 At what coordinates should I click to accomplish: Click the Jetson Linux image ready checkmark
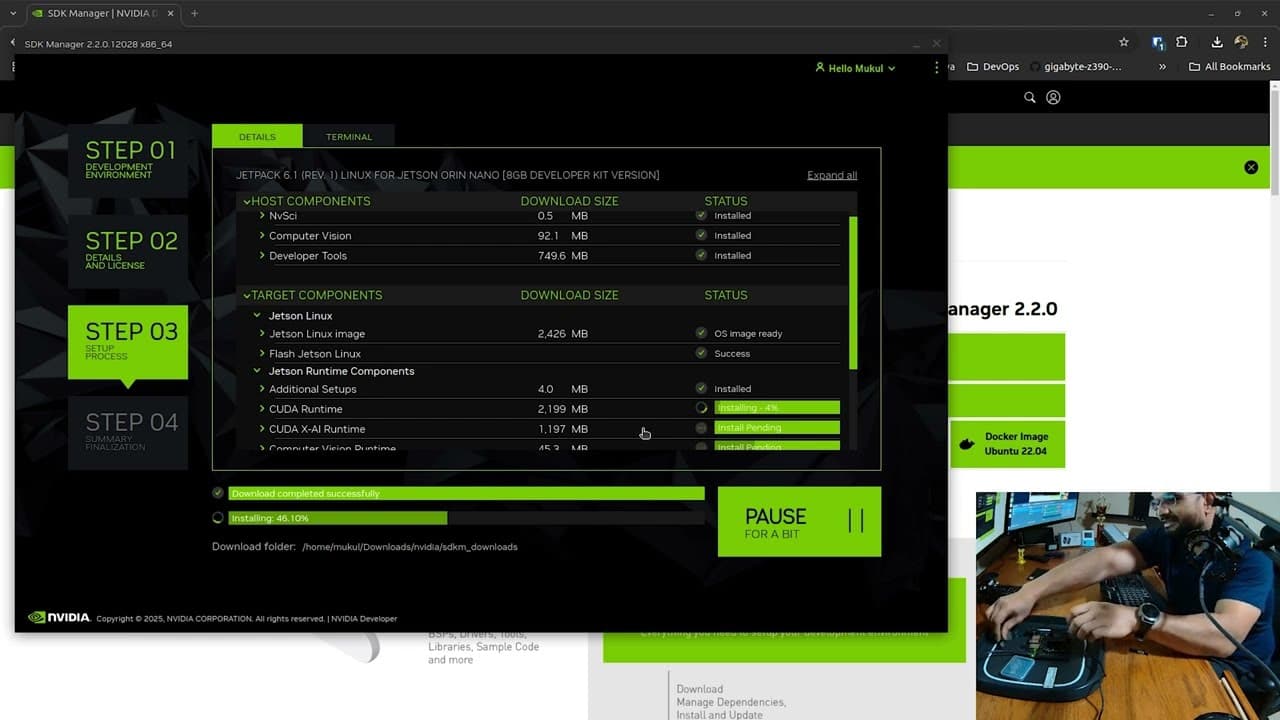(x=701, y=333)
